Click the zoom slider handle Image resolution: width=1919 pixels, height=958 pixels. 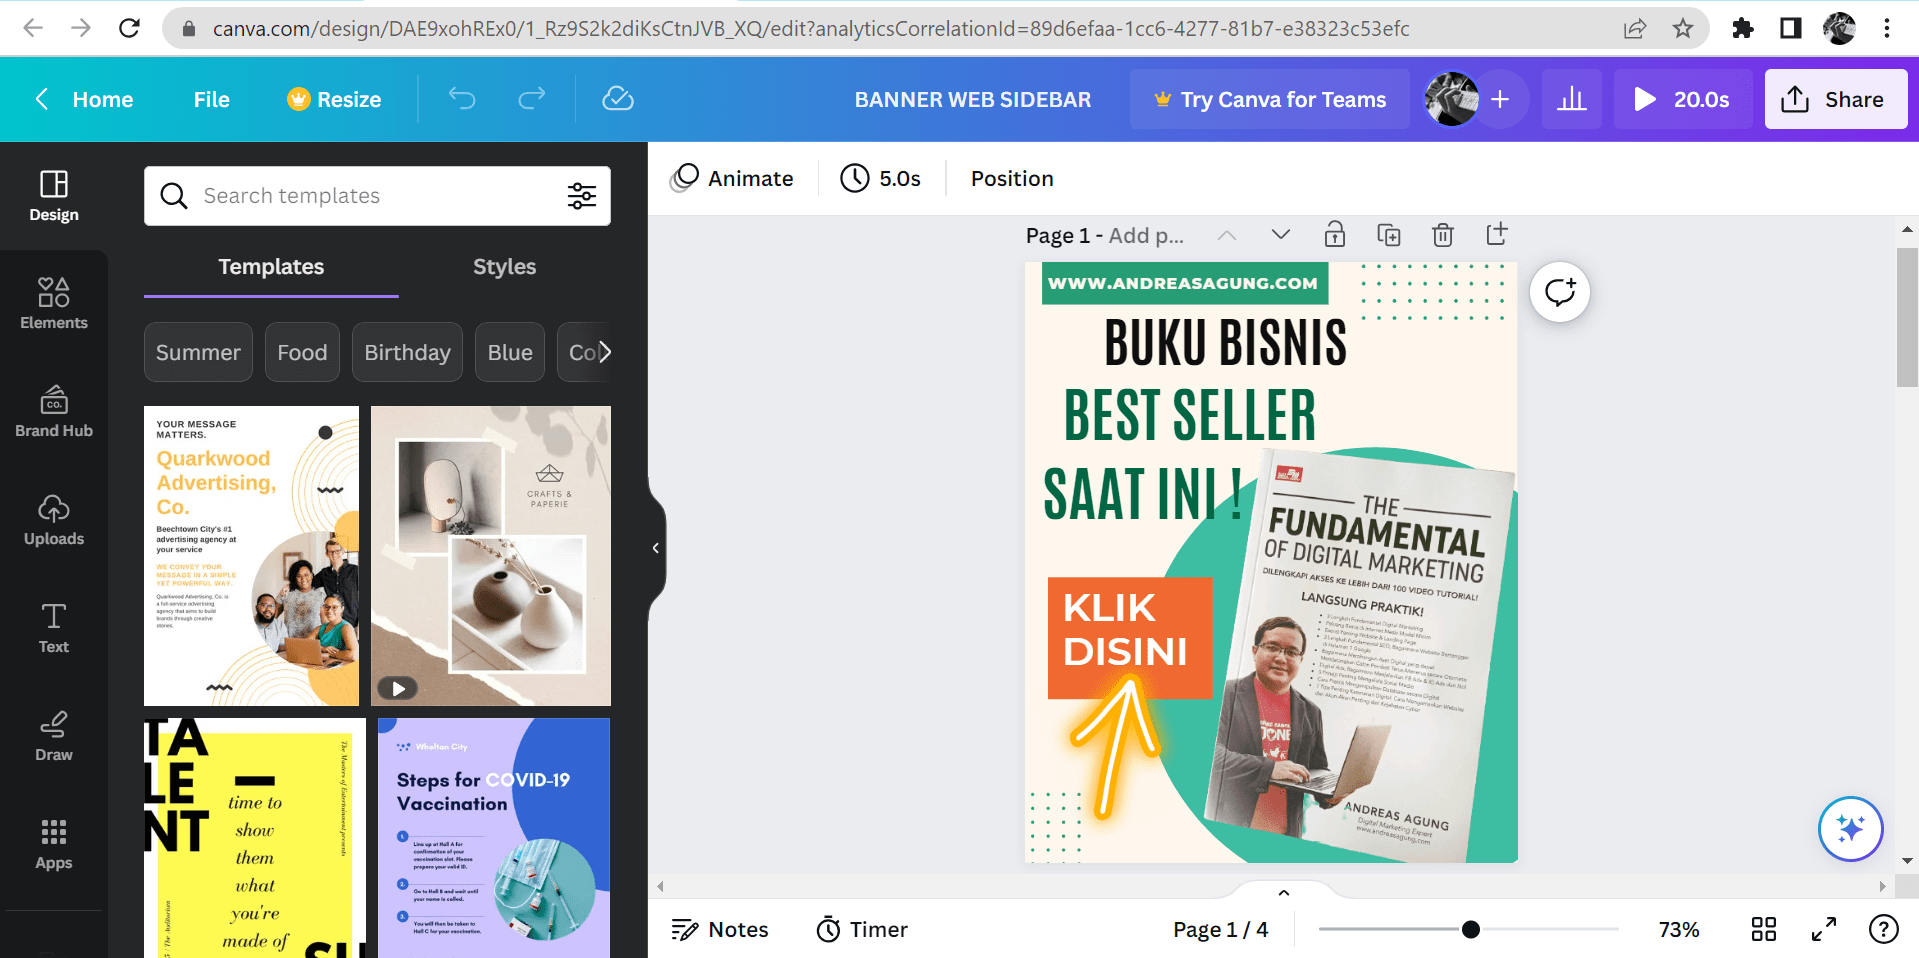(1470, 930)
